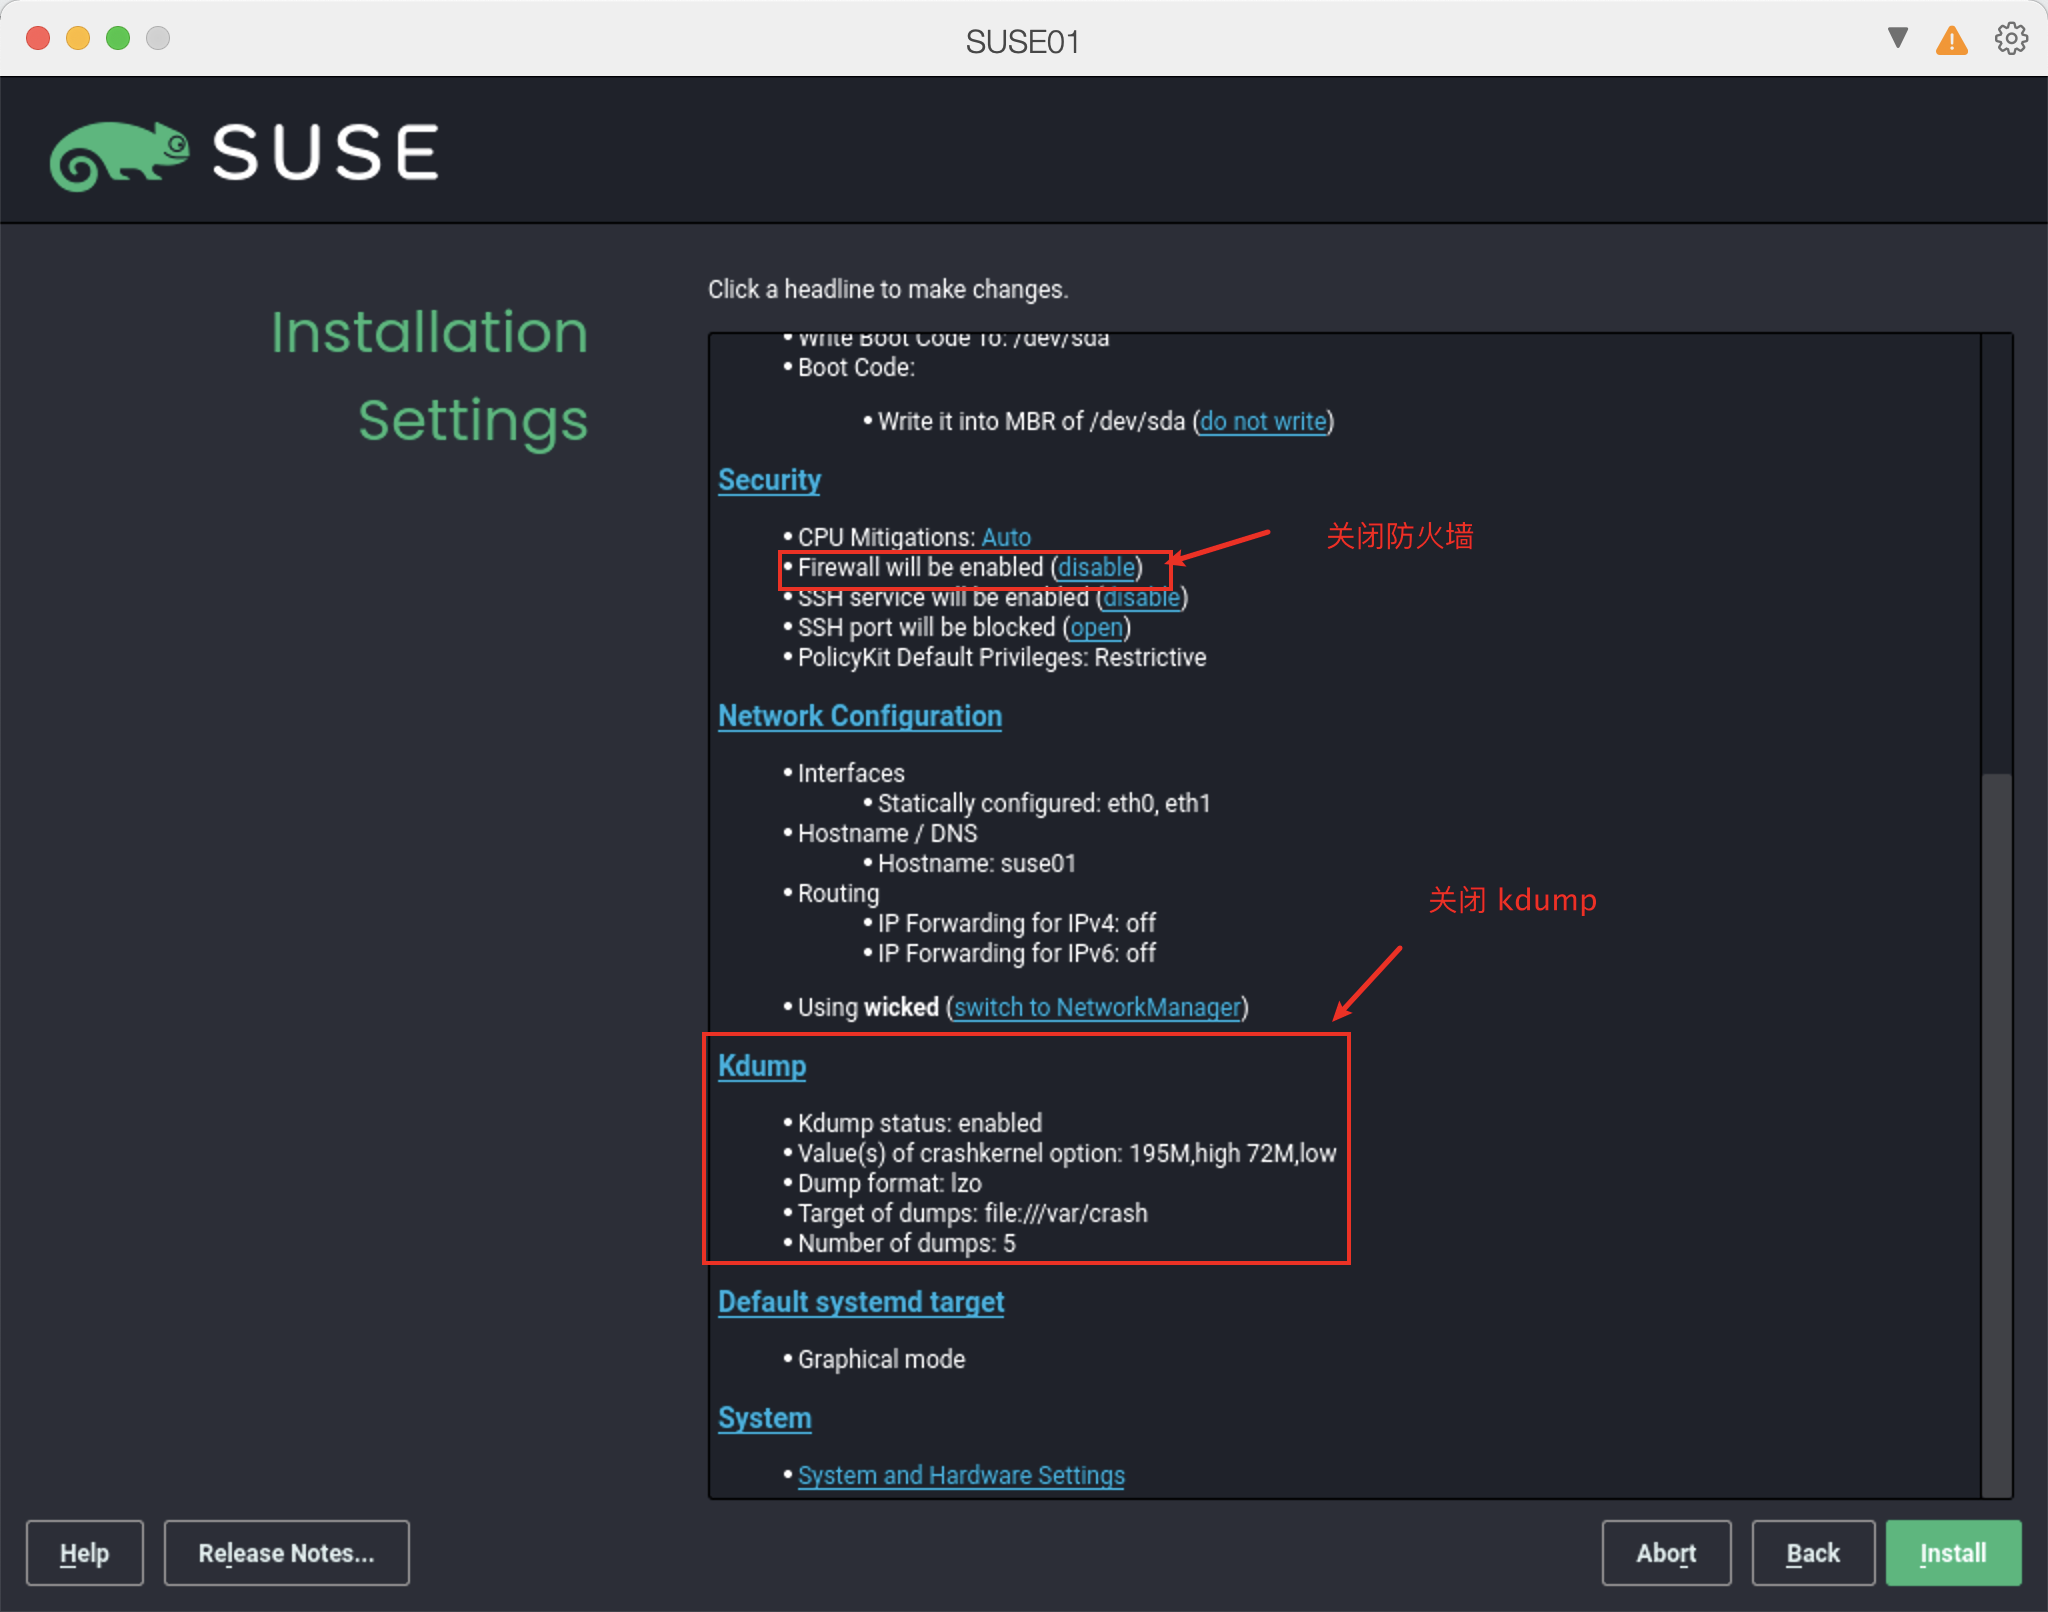This screenshot has width=2048, height=1612.
Task: Open the Kdump settings headline
Action: tap(761, 1066)
